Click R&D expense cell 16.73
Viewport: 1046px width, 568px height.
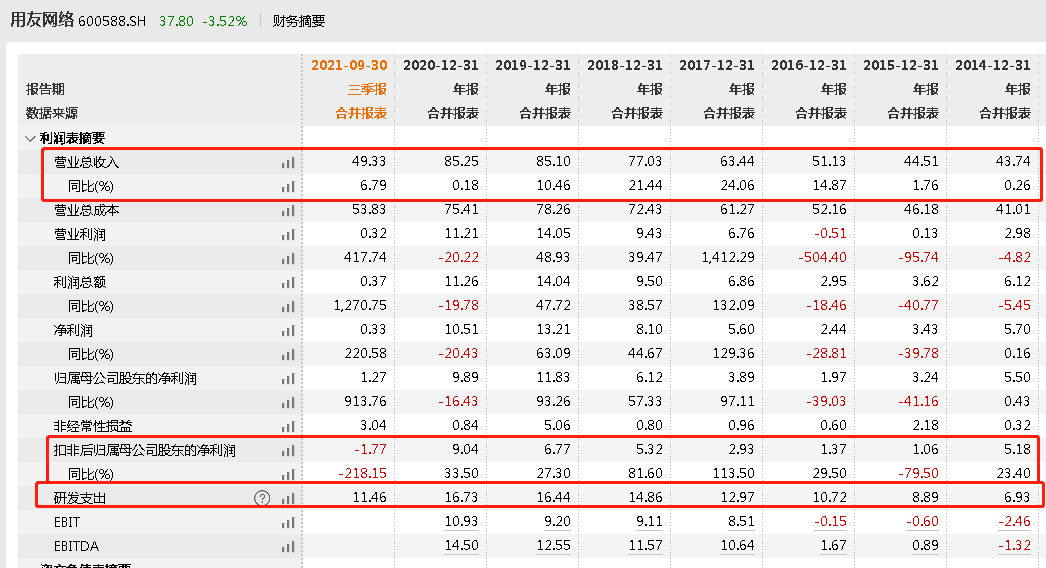point(462,497)
